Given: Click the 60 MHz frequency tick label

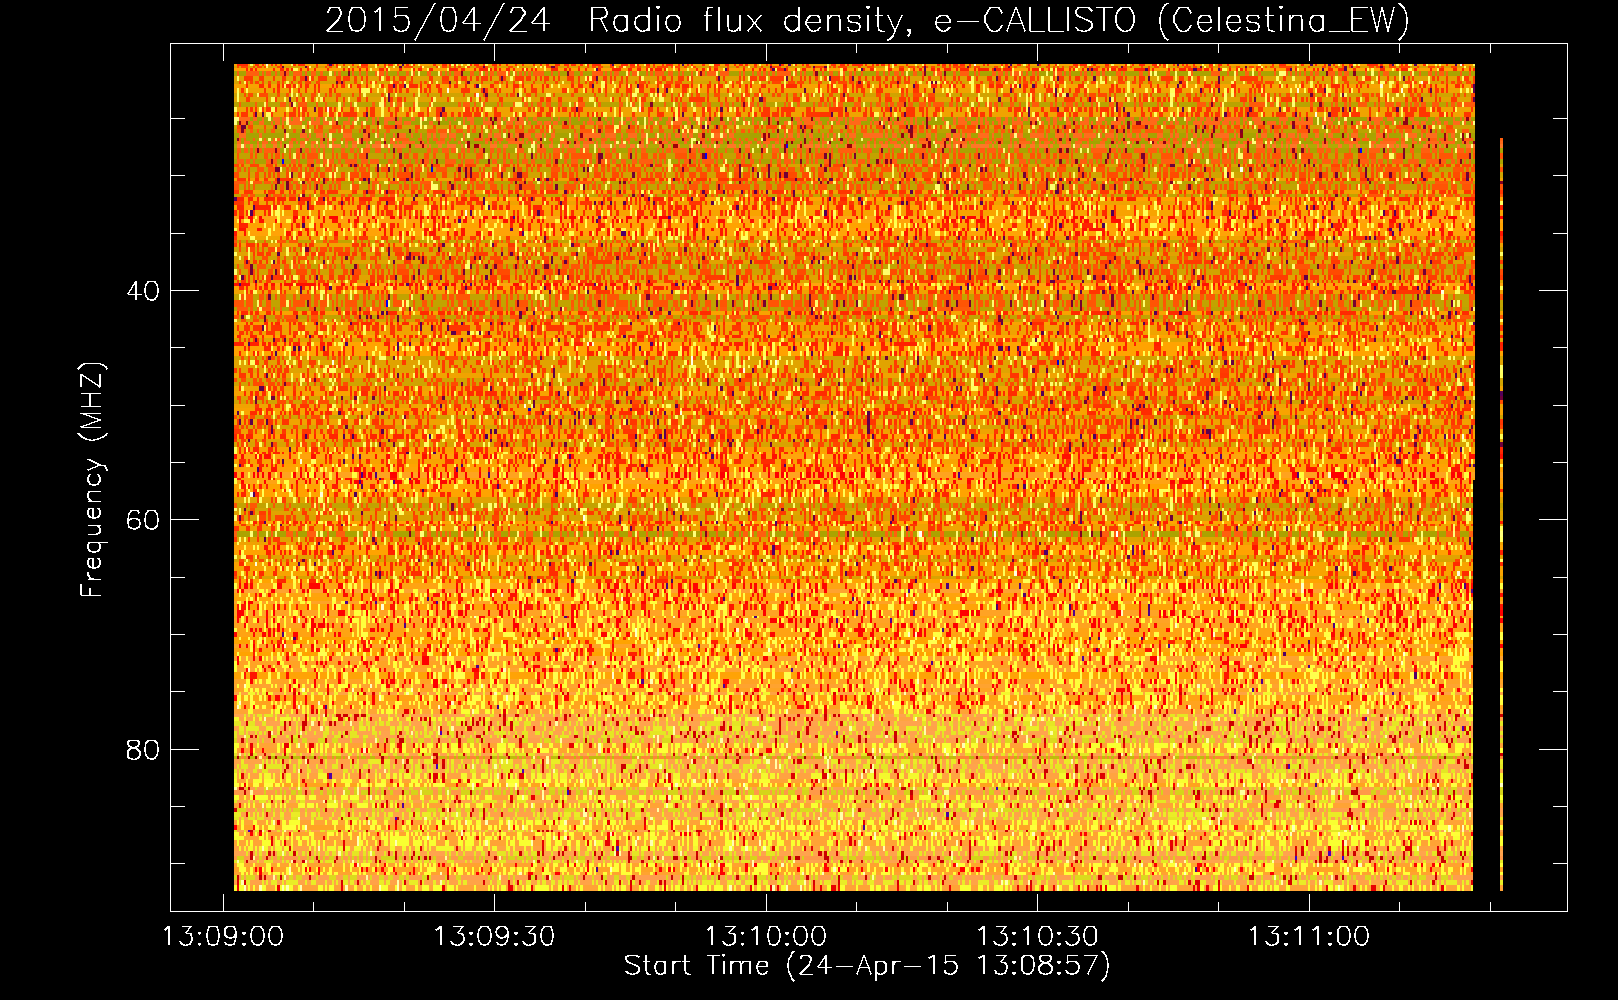Looking at the screenshot, I should tap(142, 520).
